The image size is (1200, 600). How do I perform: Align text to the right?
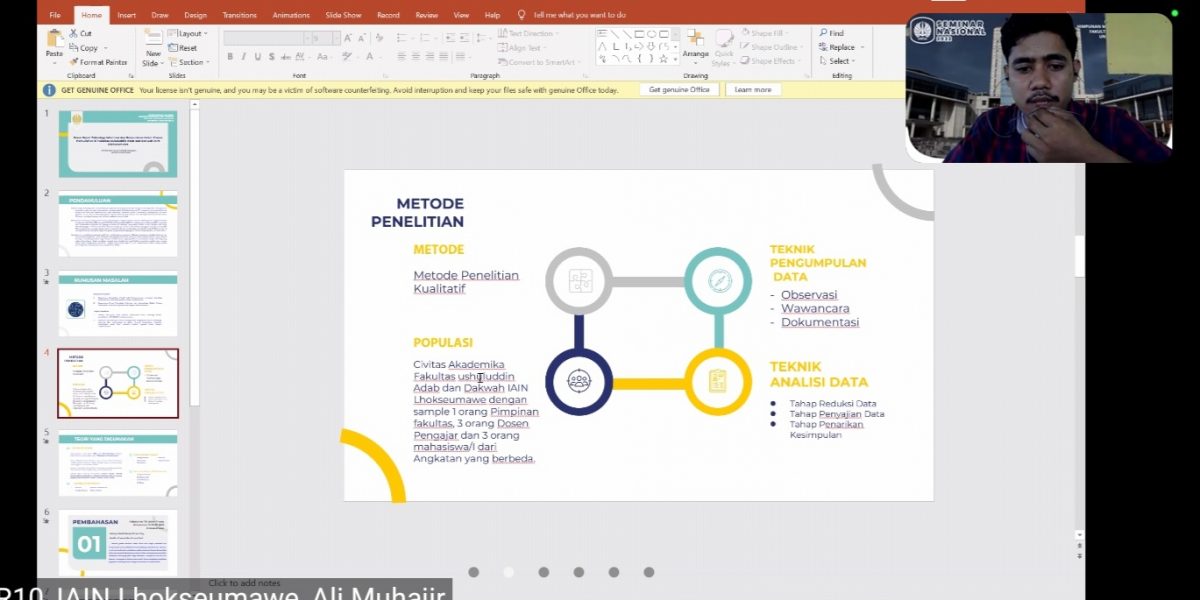coord(429,57)
